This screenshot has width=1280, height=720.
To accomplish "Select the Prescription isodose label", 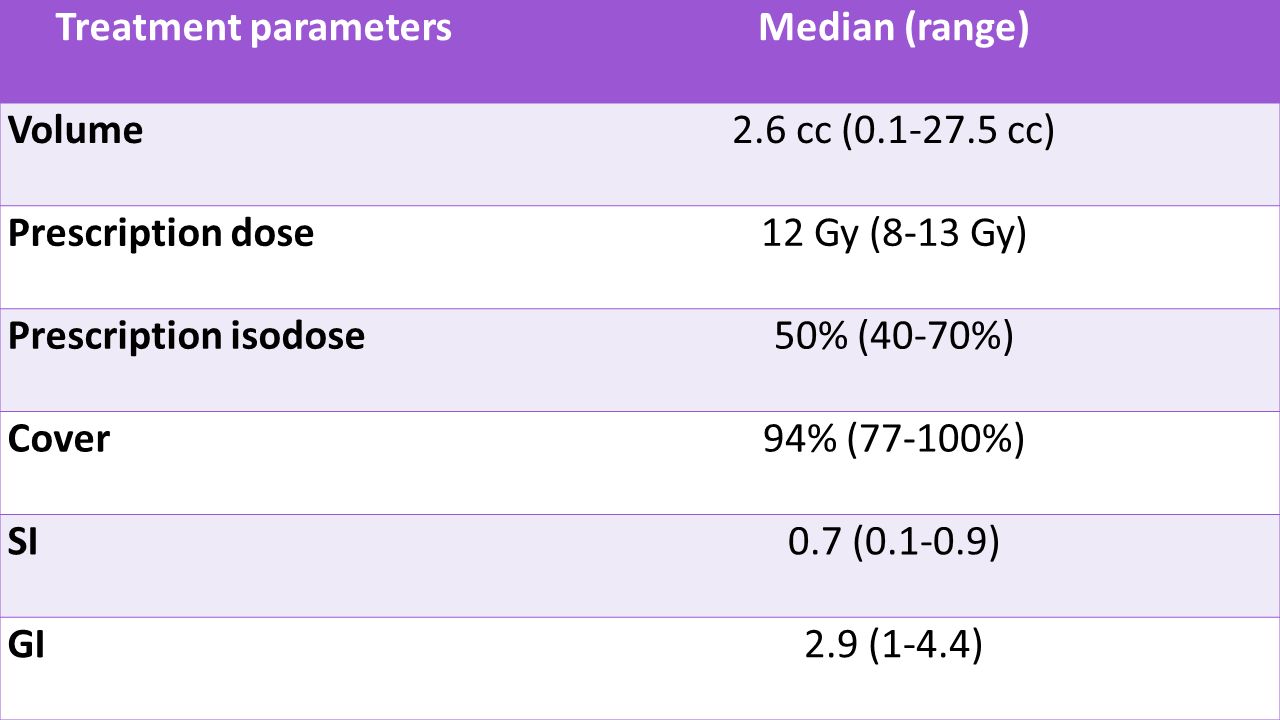I will tap(186, 336).
